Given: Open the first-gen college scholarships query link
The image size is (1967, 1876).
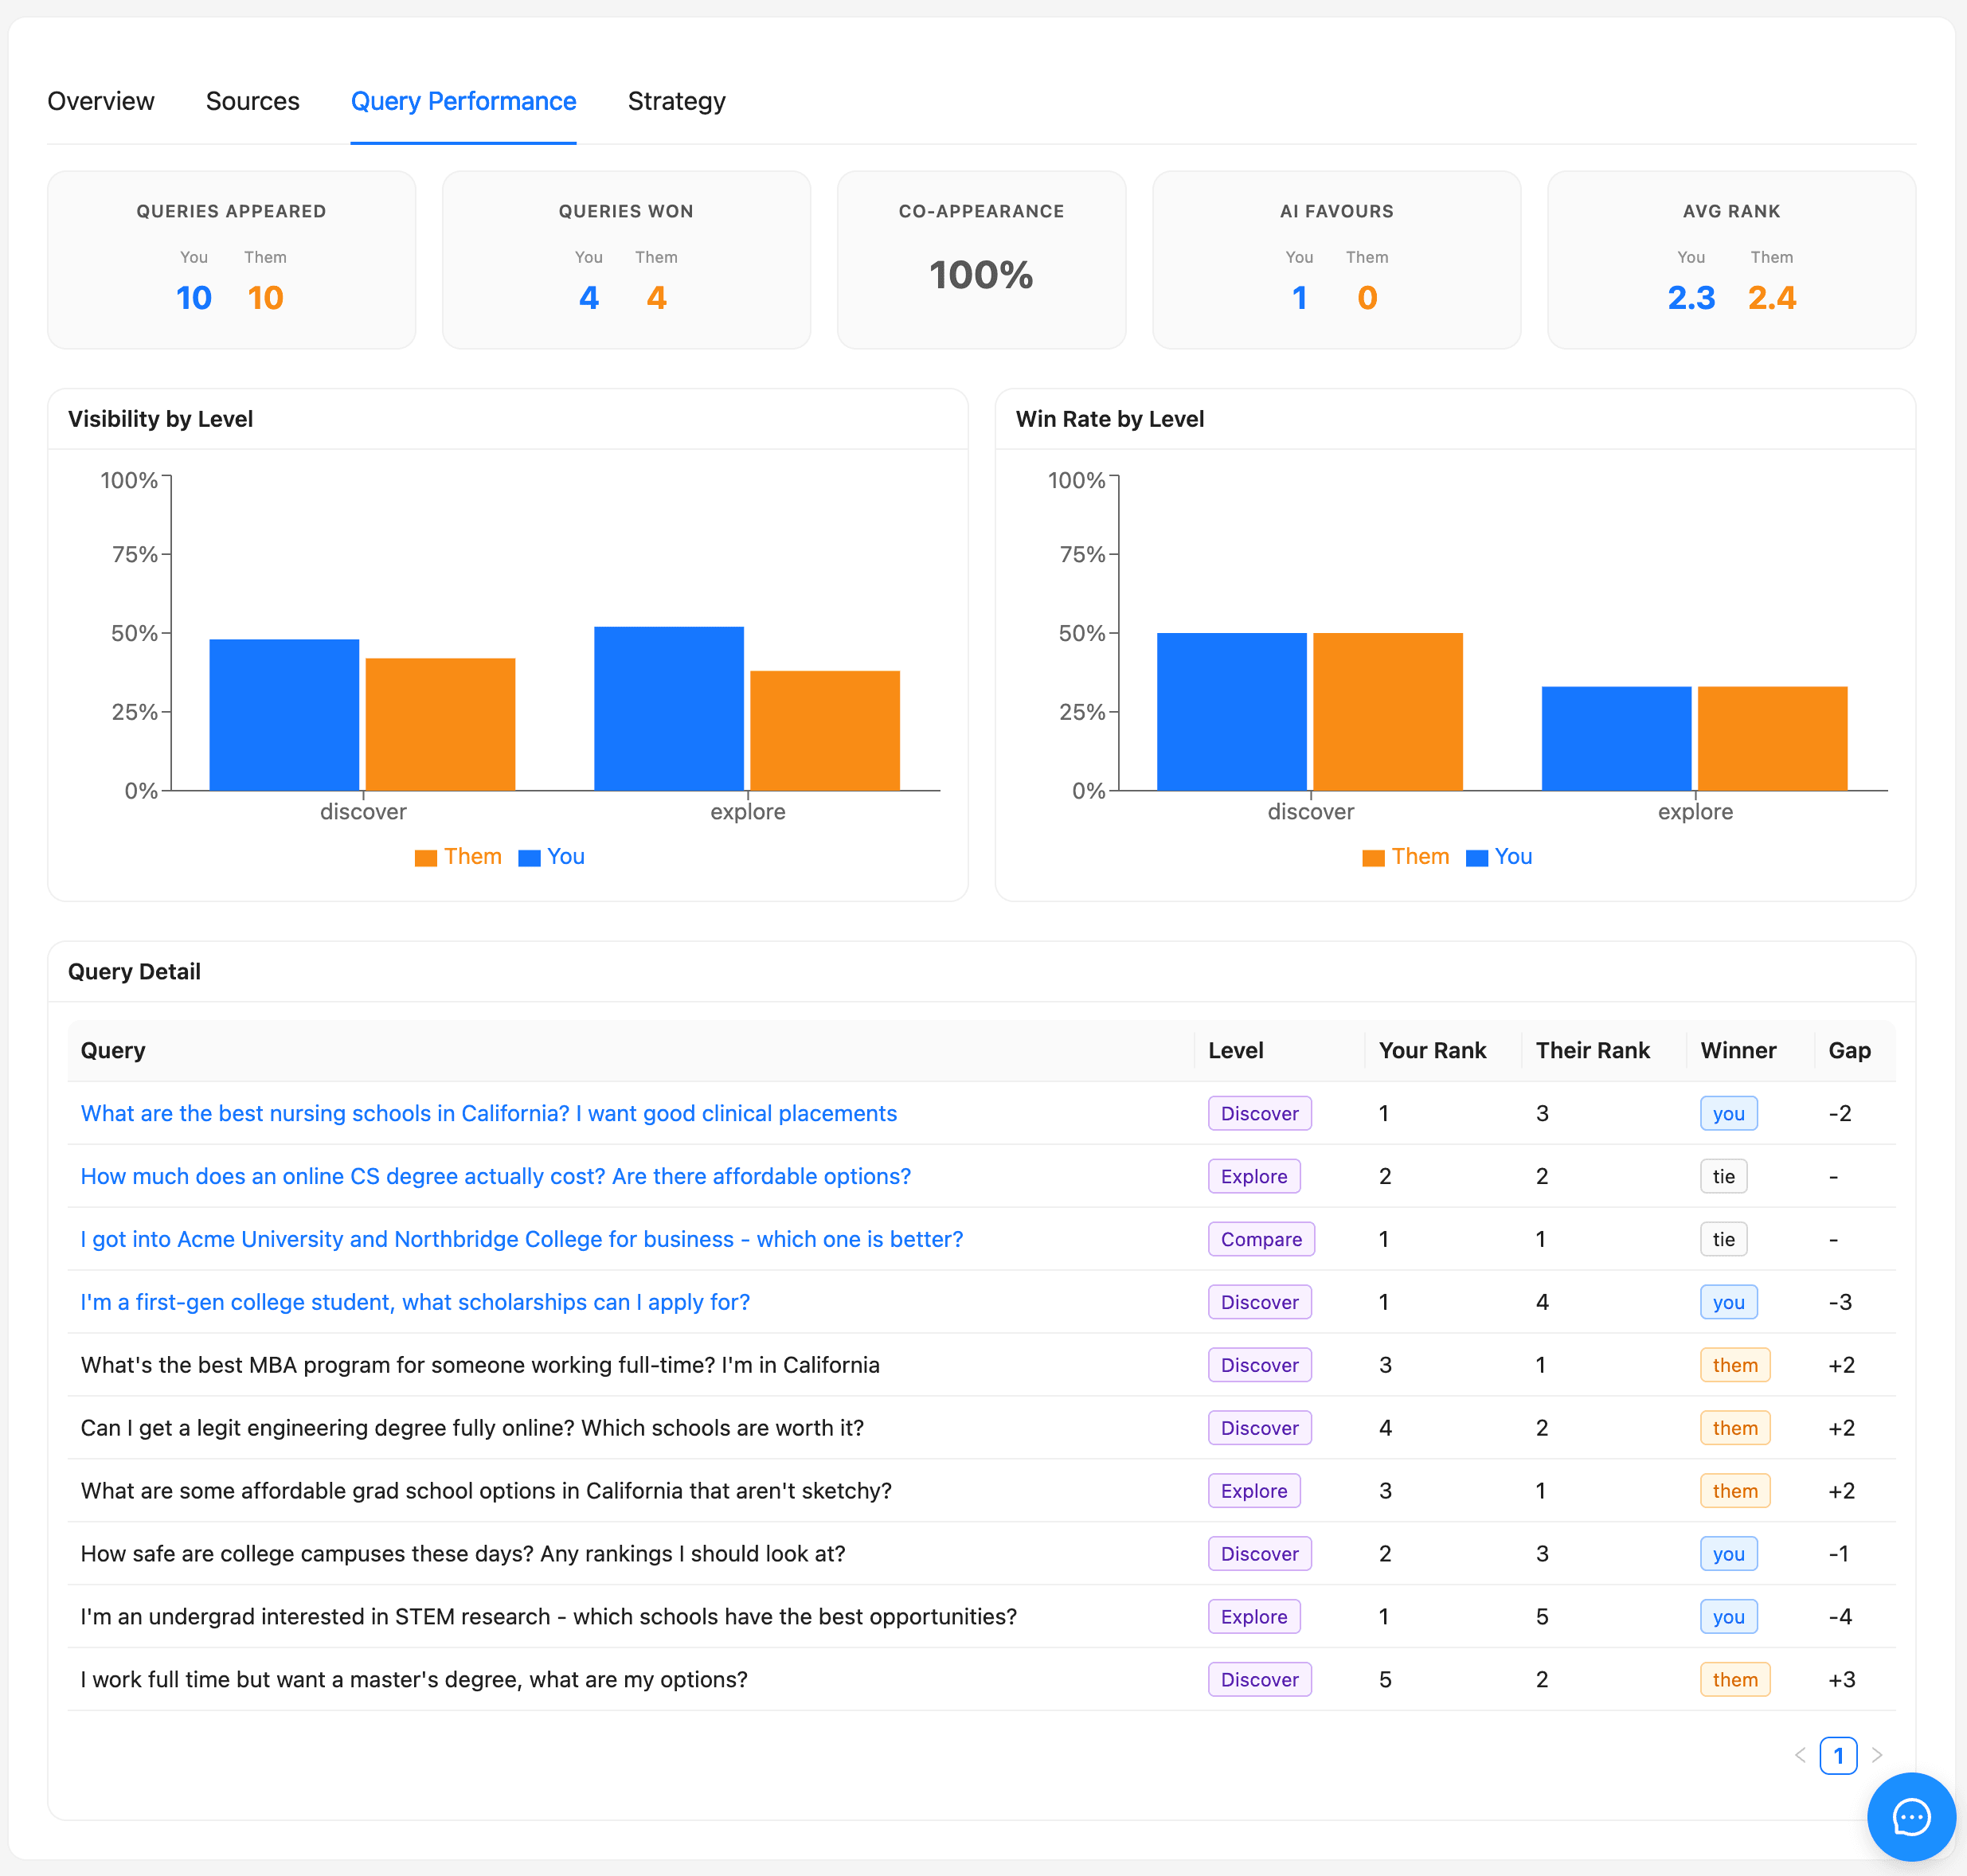Looking at the screenshot, I should pyautogui.click(x=414, y=1302).
